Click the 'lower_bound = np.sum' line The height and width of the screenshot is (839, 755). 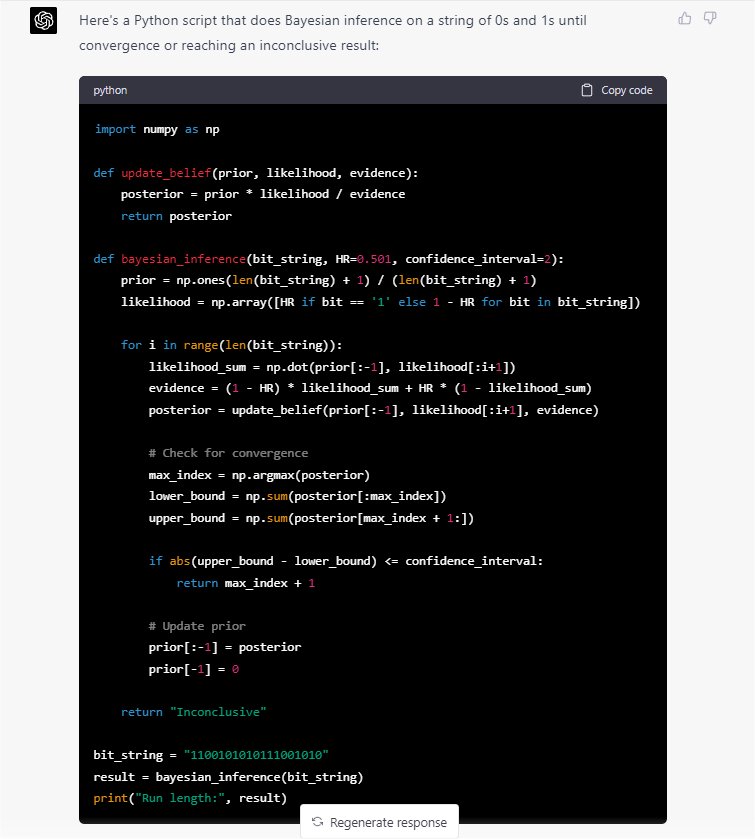(298, 497)
